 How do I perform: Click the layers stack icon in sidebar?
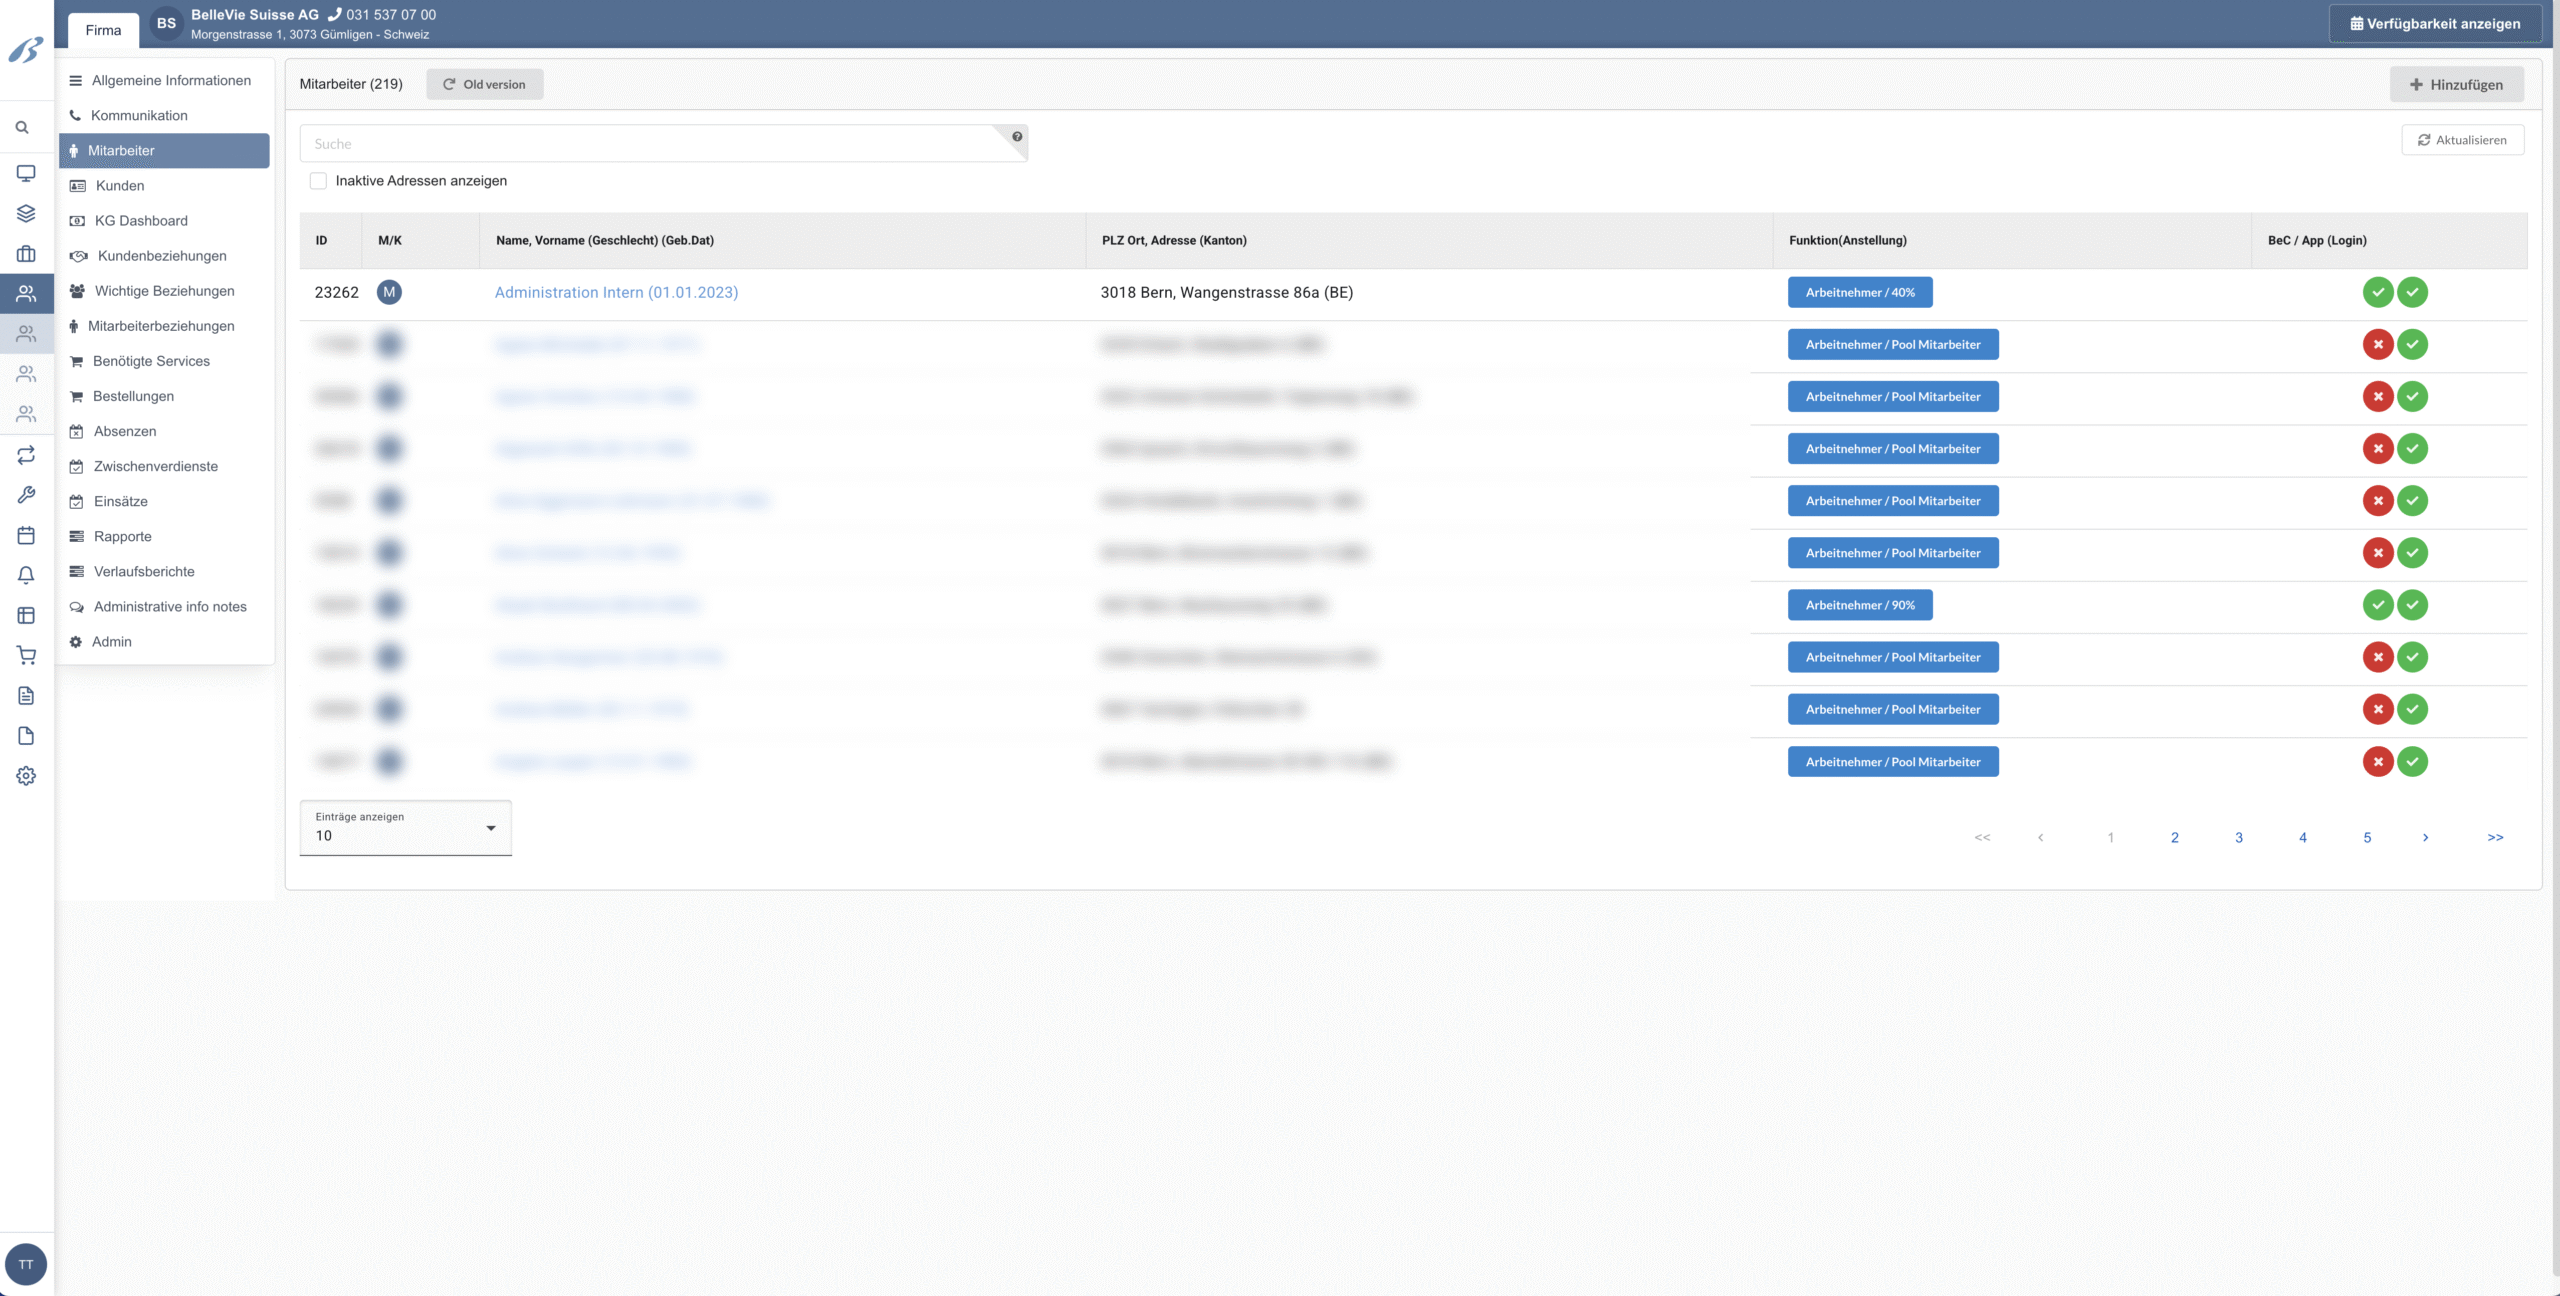click(x=26, y=213)
